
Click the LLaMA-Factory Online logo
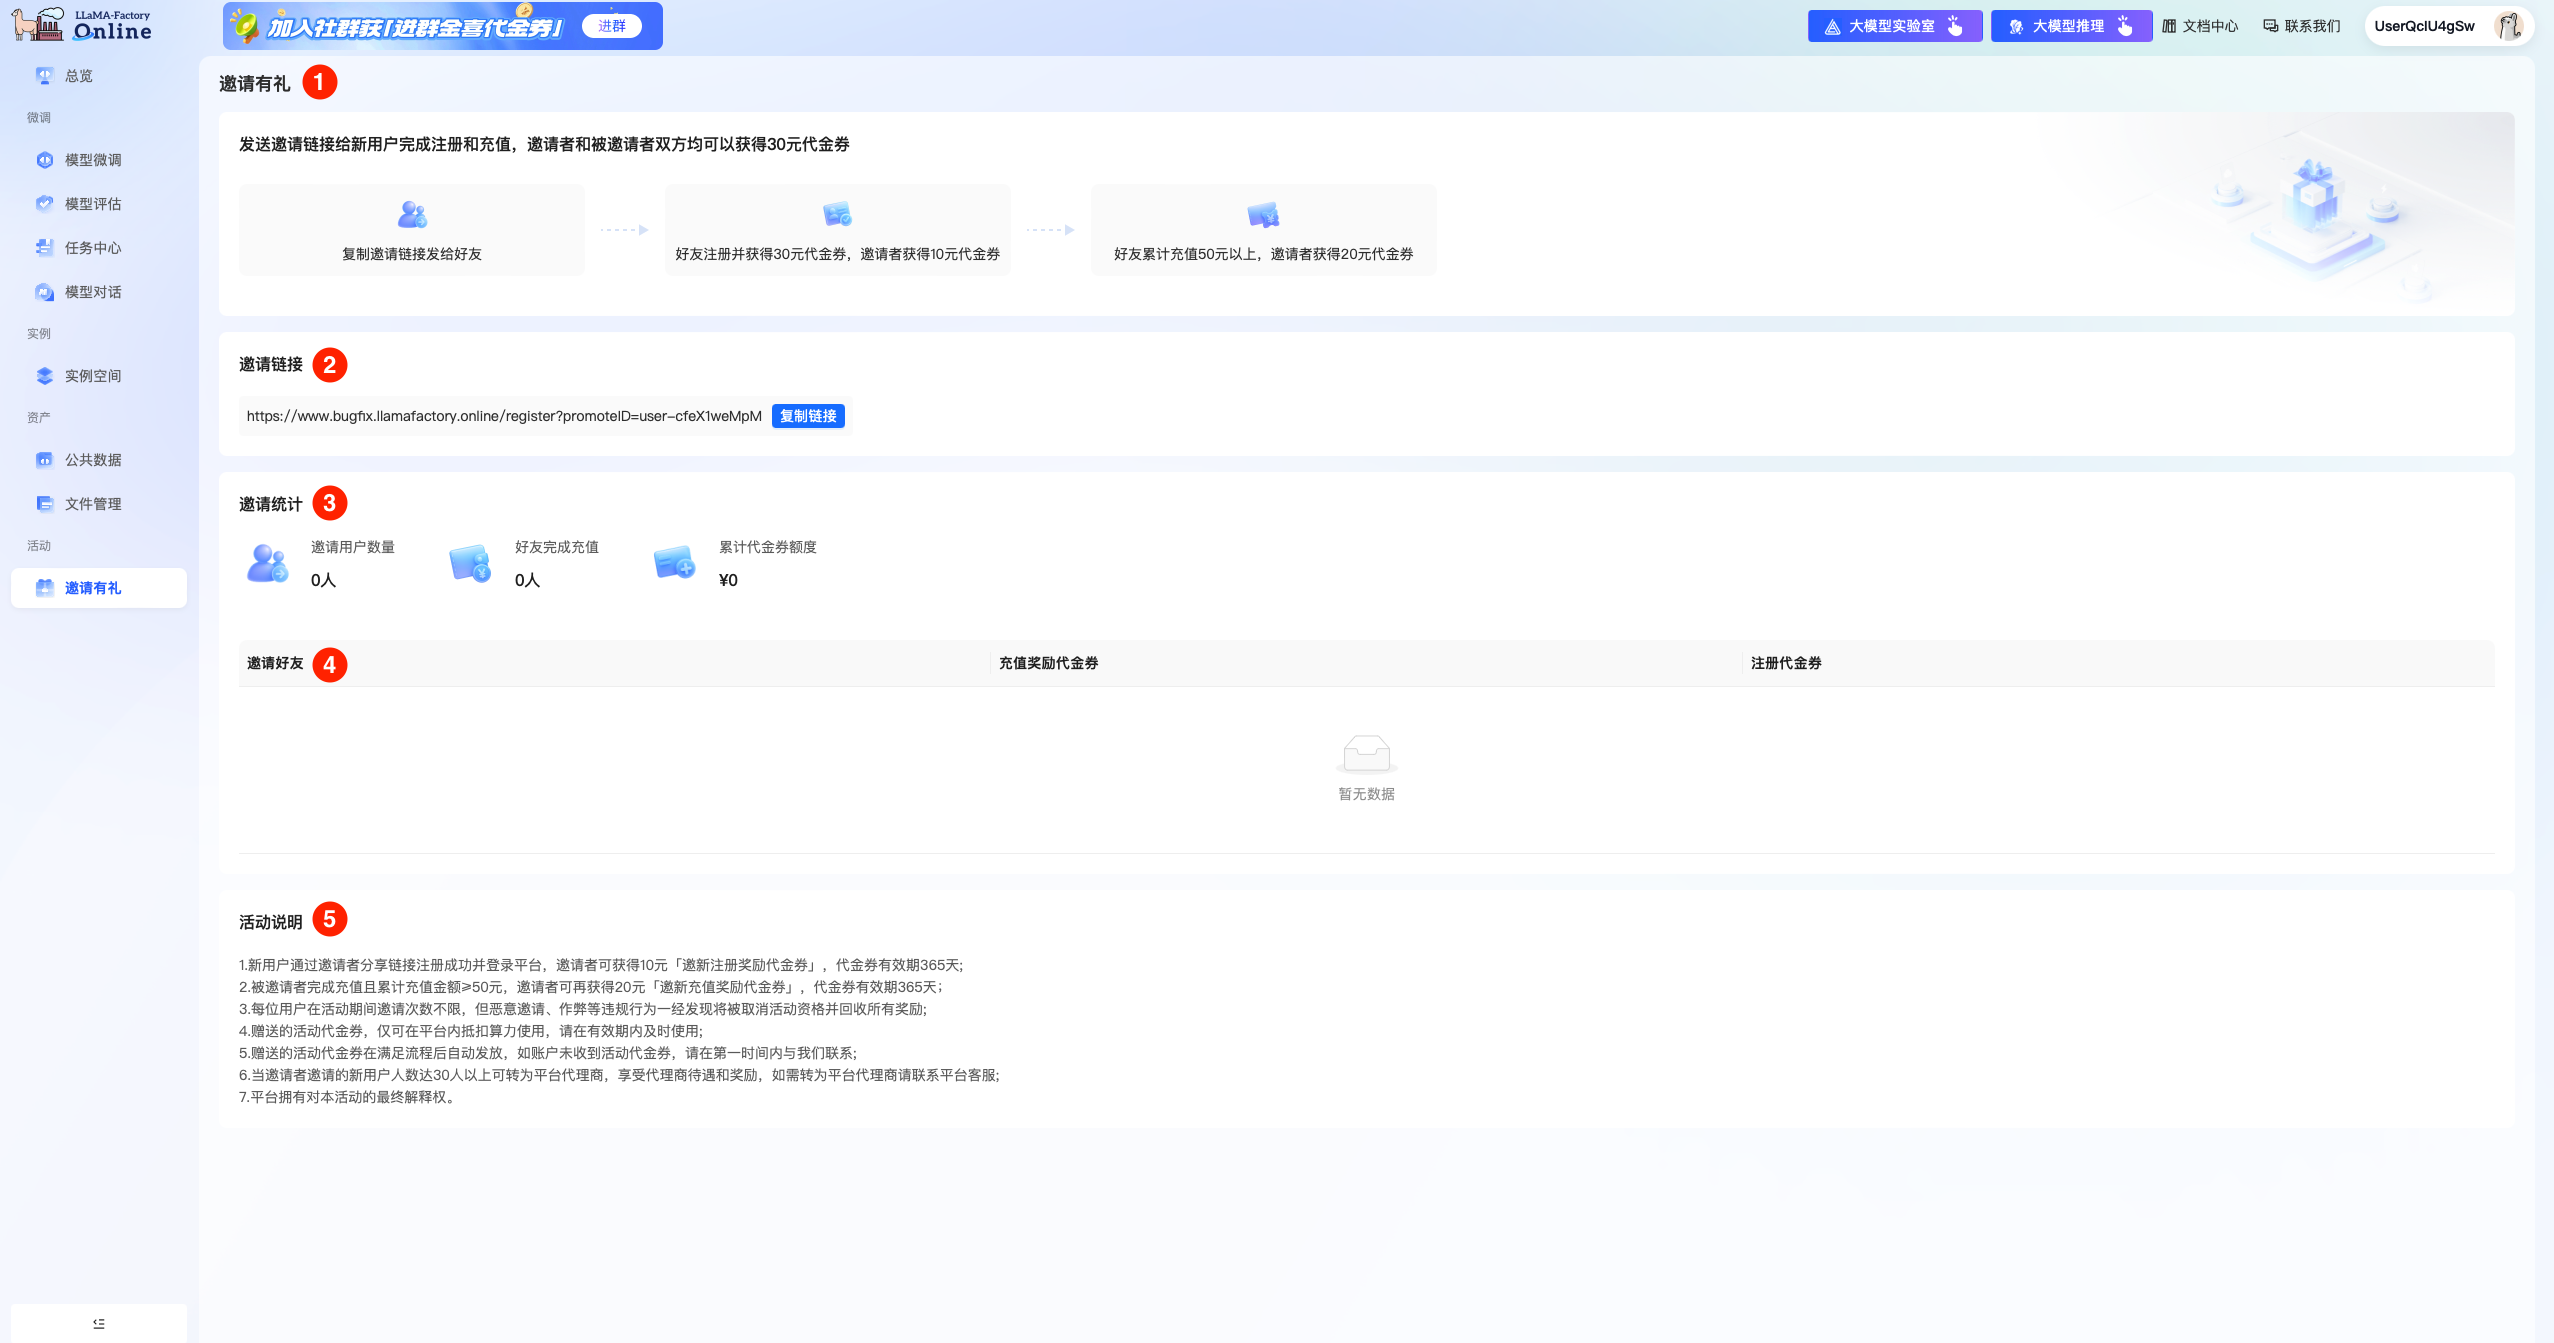pos(82,25)
